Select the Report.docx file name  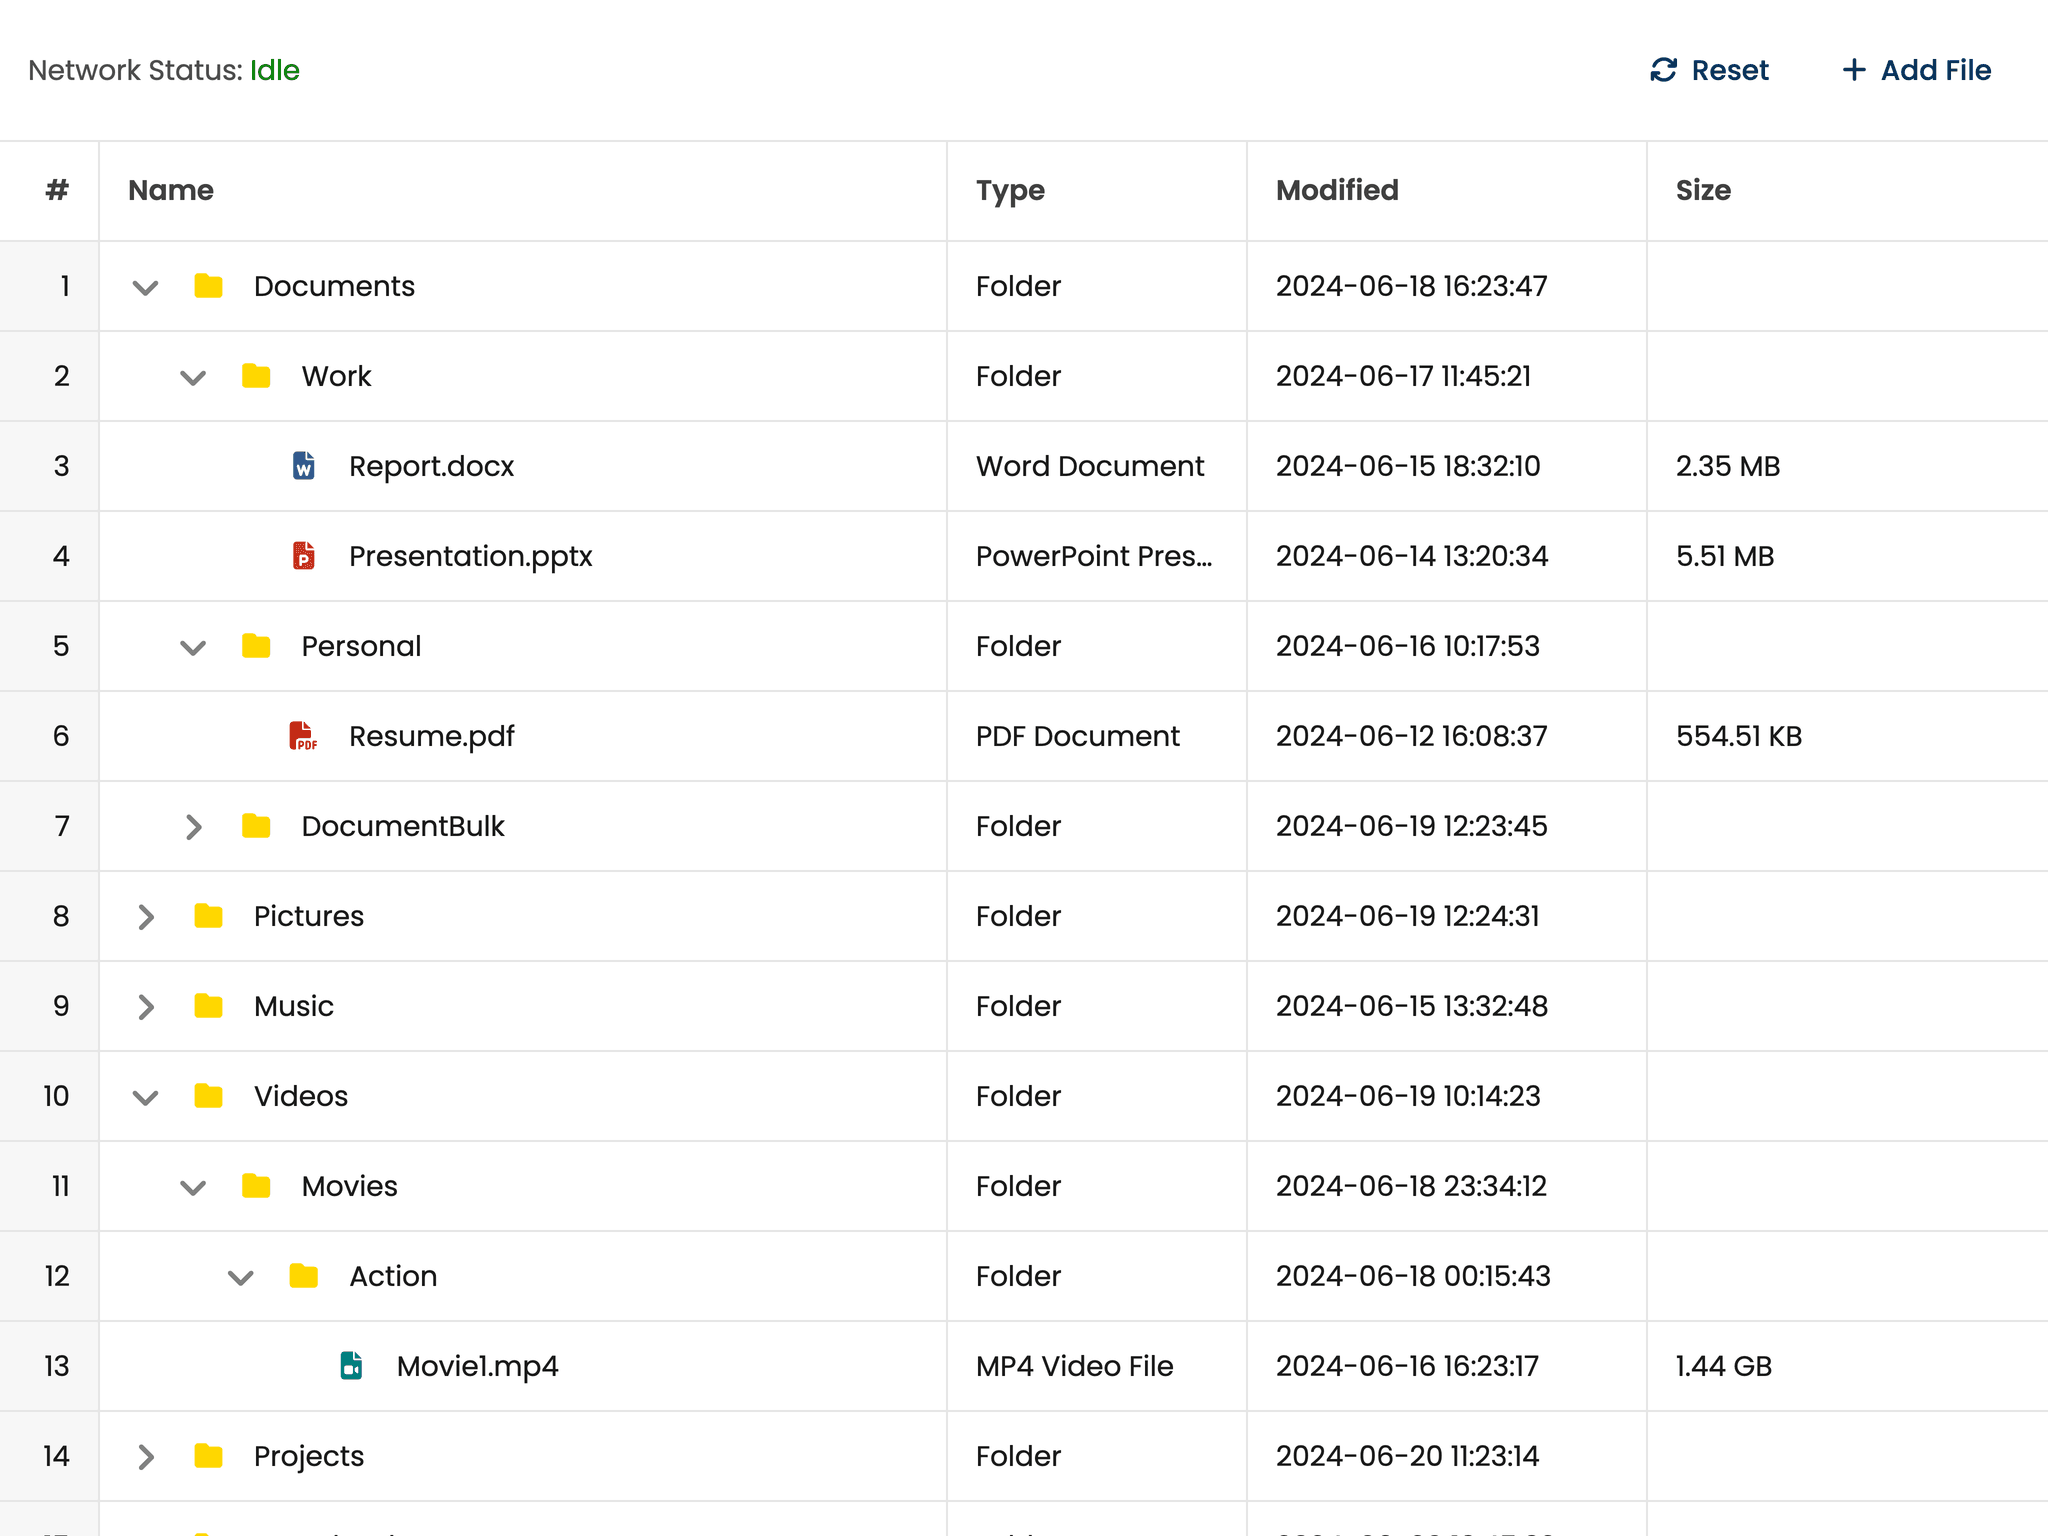click(x=431, y=466)
